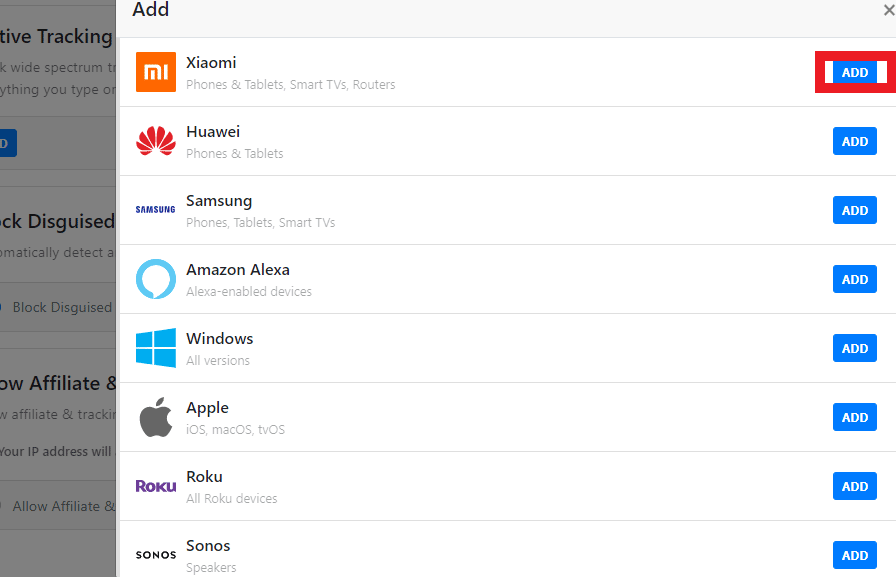Viewport: 896px width, 577px height.
Task: Add Huawei to the blocklist
Action: (854, 141)
